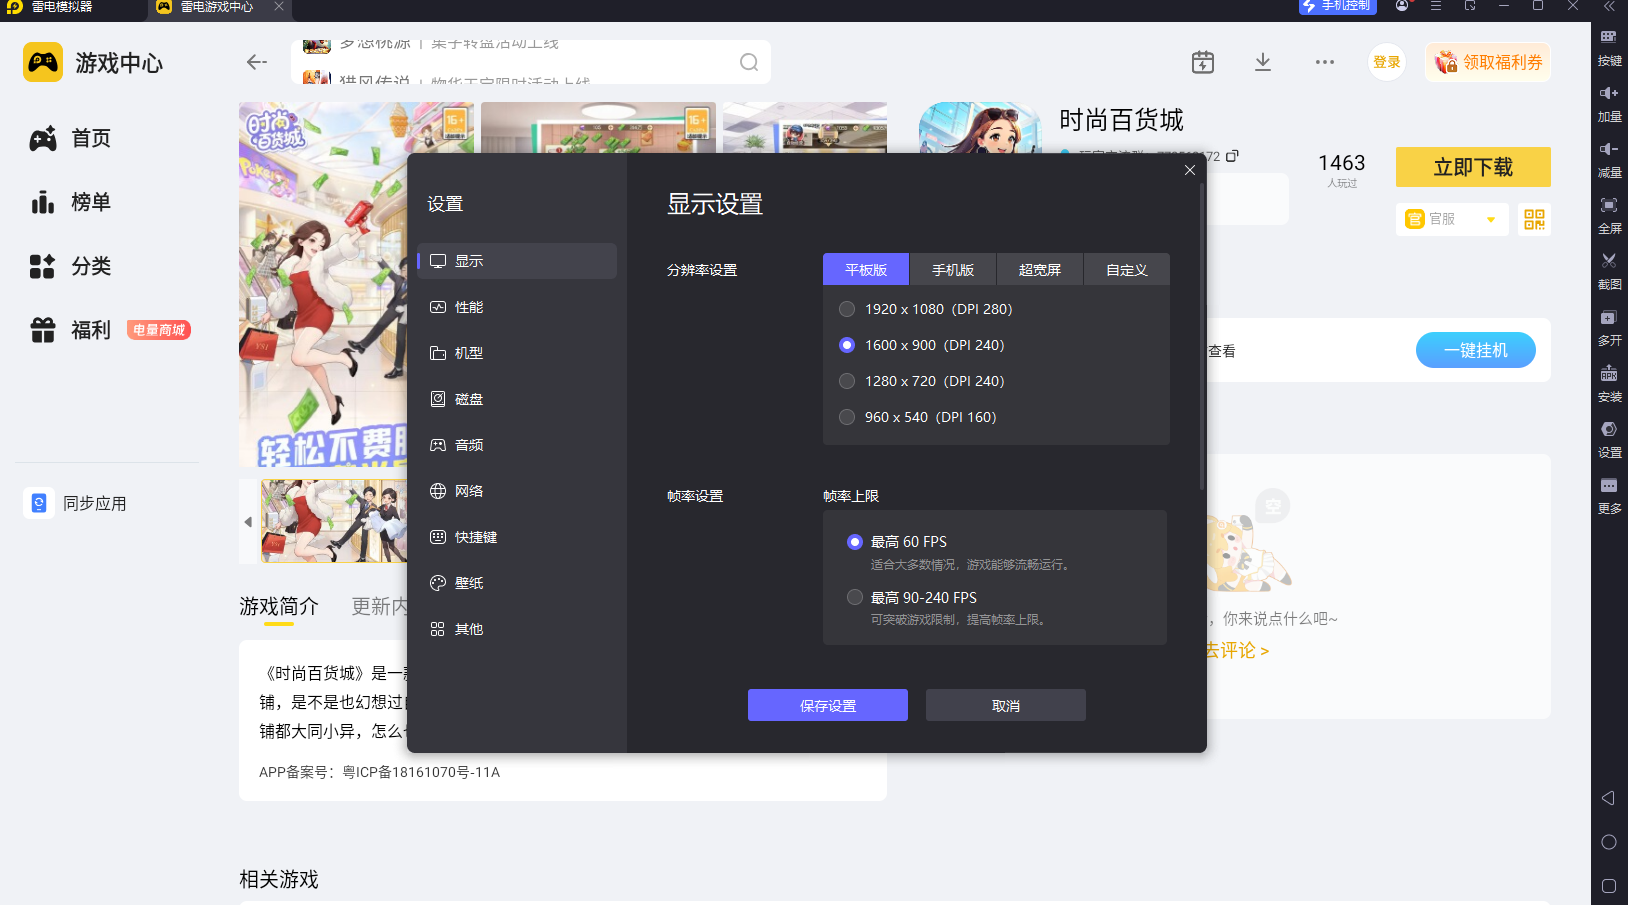Open 磁盘 disk settings
The width and height of the screenshot is (1628, 905).
pyautogui.click(x=517, y=399)
